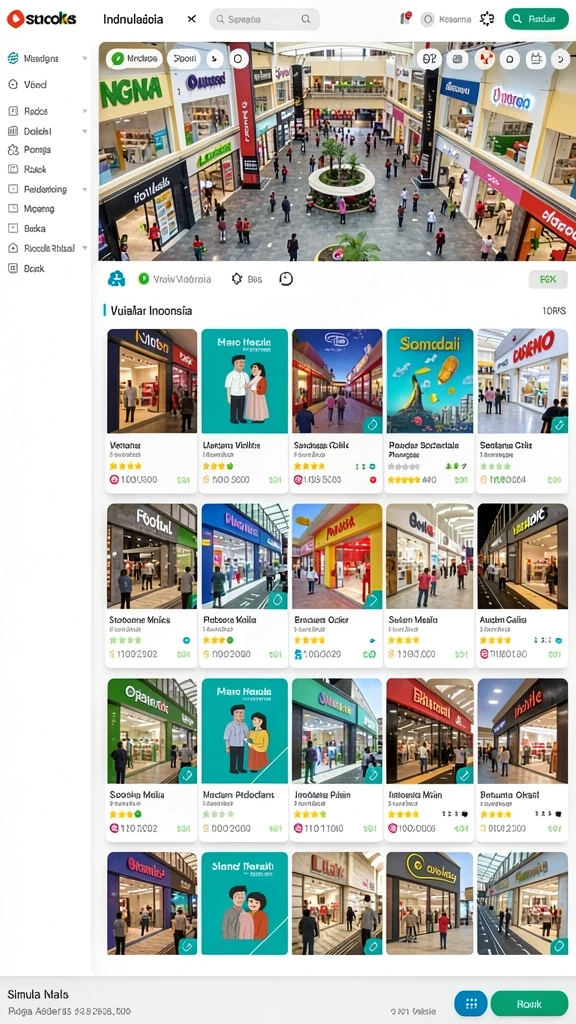Click the edit badge on Somodaii thumbnail
Image resolution: width=576 pixels, height=1024 pixels.
point(373,424)
